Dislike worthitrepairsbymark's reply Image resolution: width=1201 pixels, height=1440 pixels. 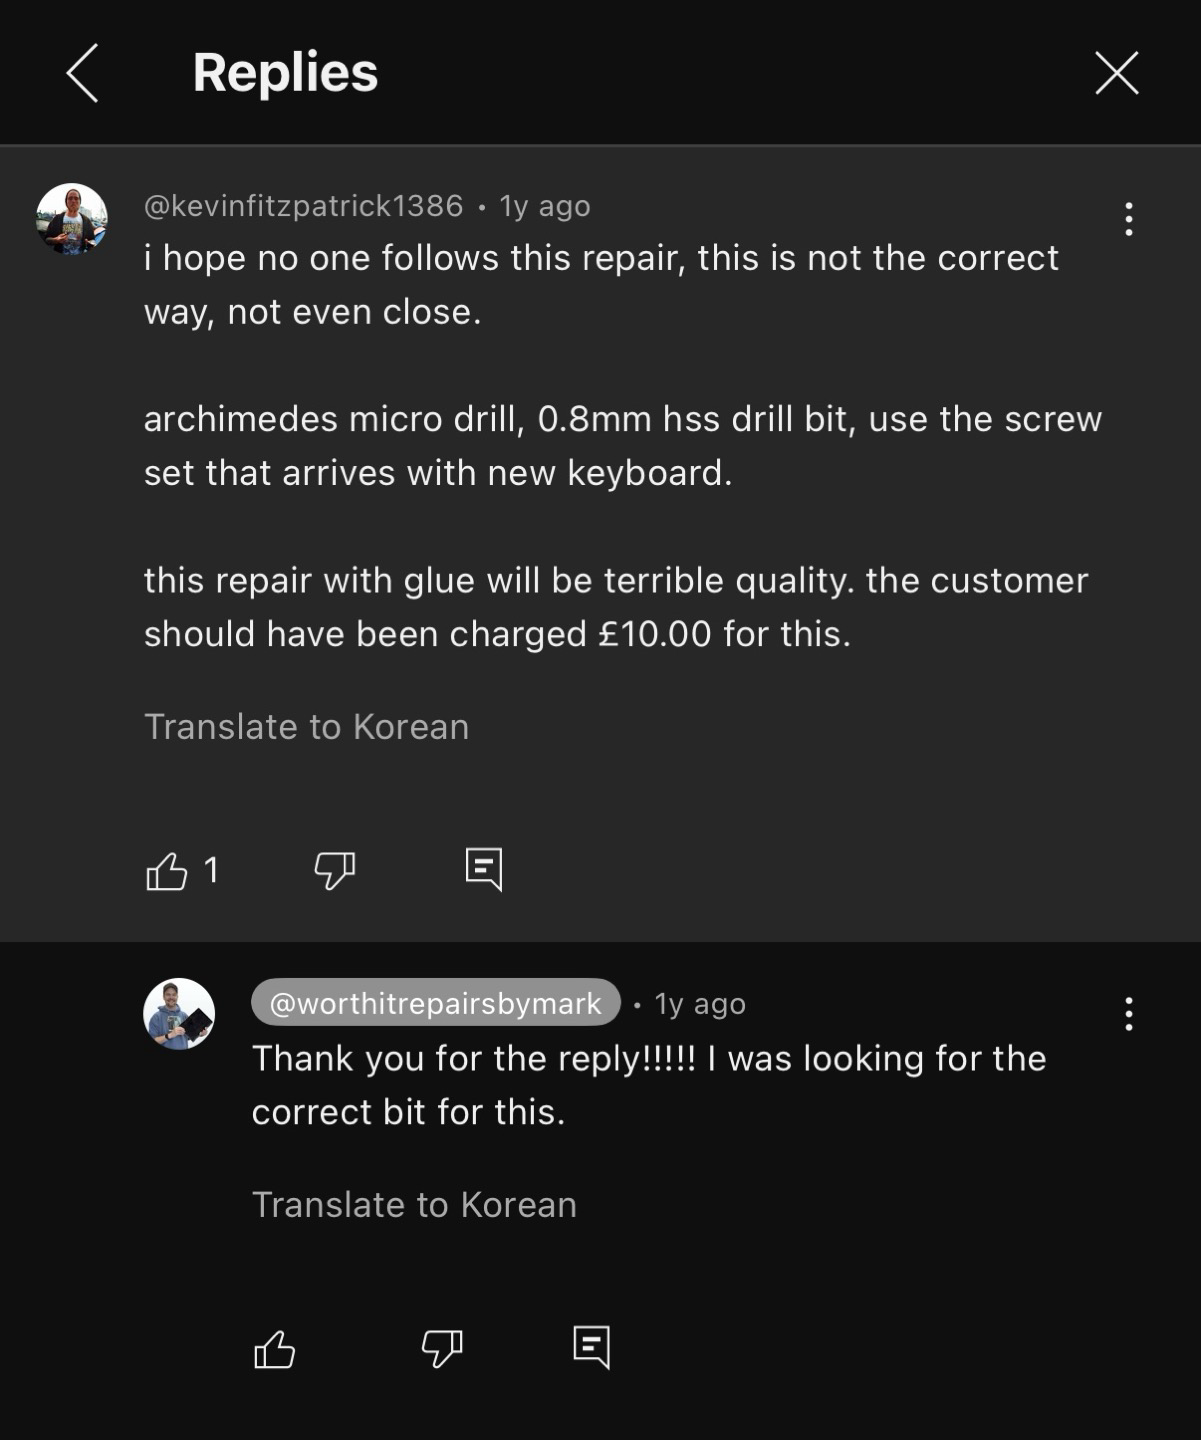coord(442,1349)
